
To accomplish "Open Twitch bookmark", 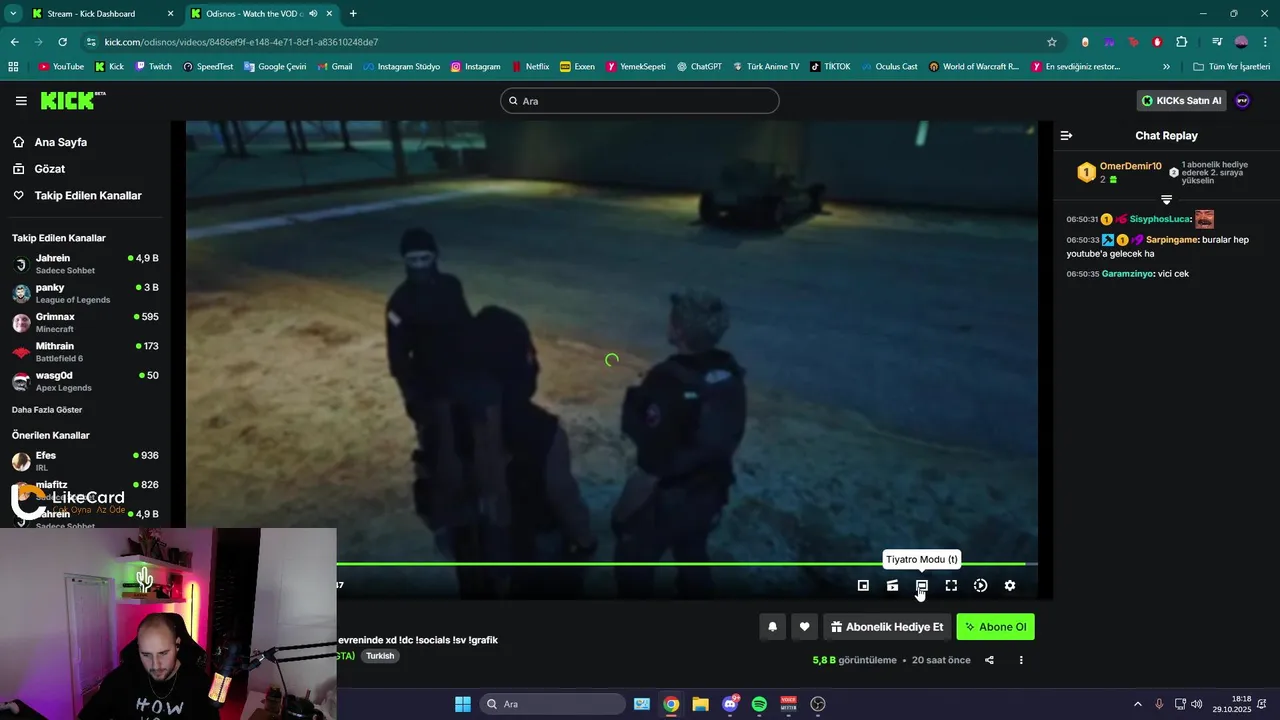I will click(x=152, y=66).
